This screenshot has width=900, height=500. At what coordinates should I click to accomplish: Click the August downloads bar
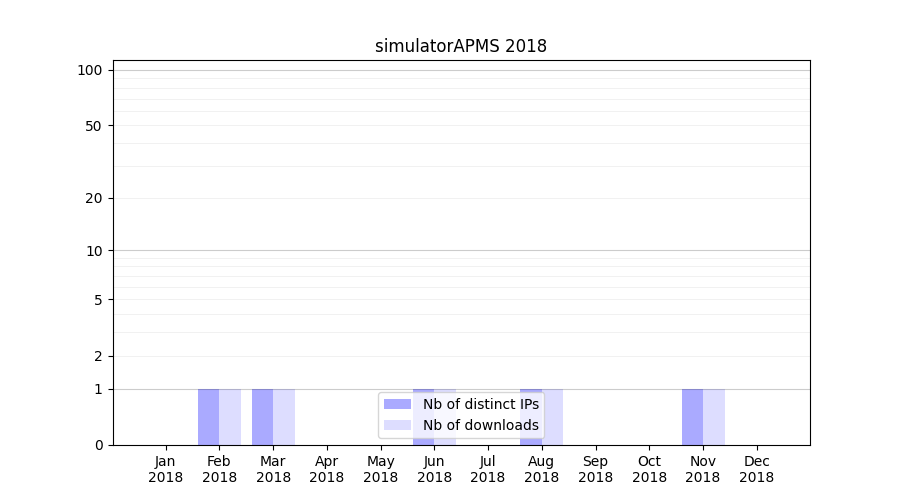tap(553, 417)
